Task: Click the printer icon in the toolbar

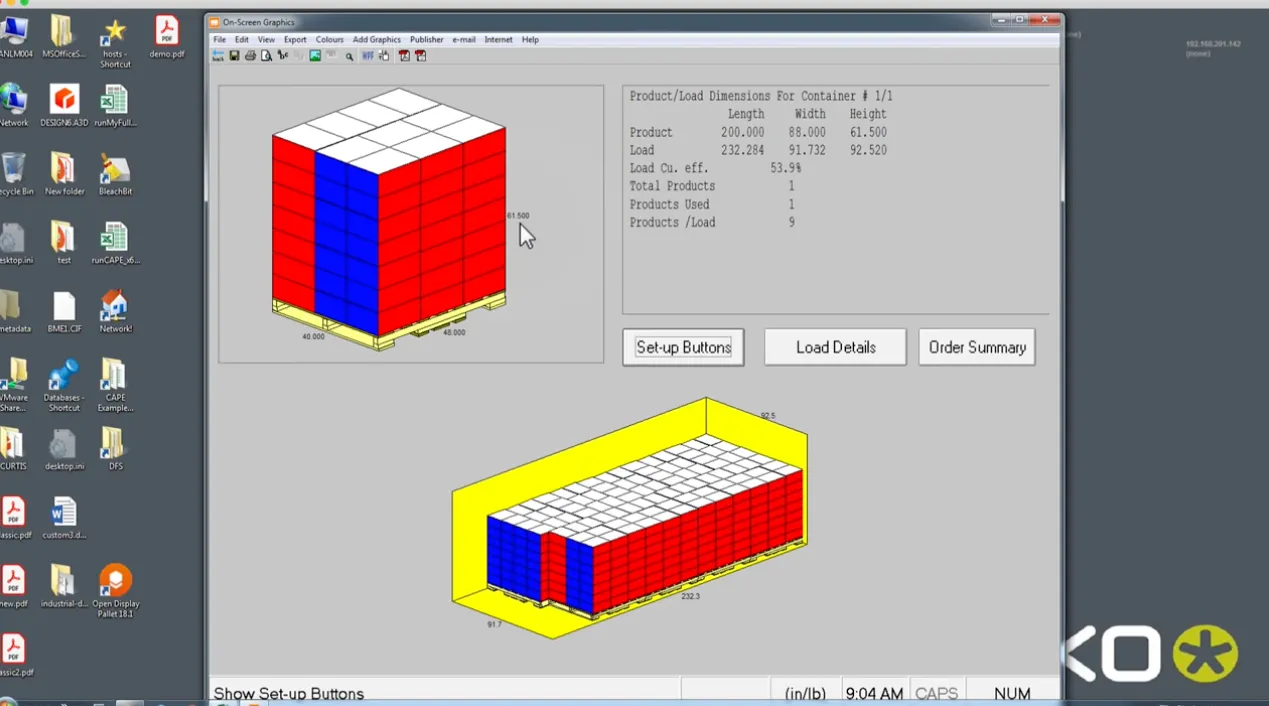Action: click(250, 56)
